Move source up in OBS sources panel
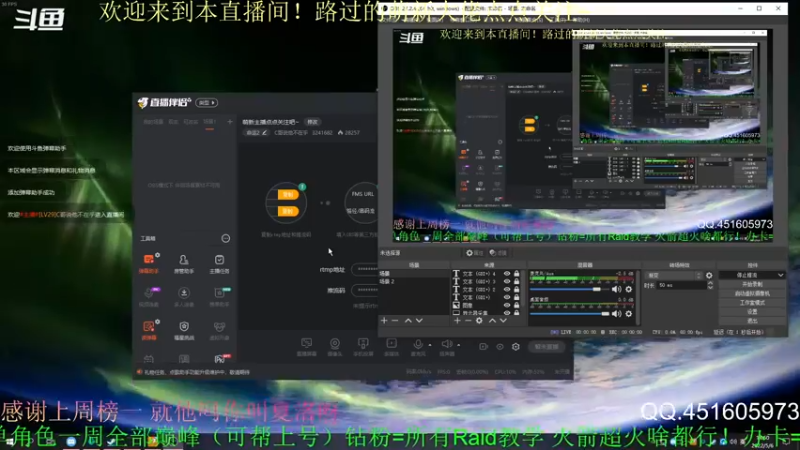Screen dimensions: 800x450 coord(492,320)
